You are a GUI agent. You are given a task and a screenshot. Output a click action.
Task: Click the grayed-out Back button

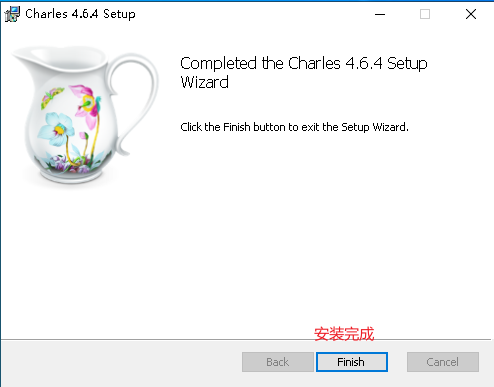click(x=278, y=362)
